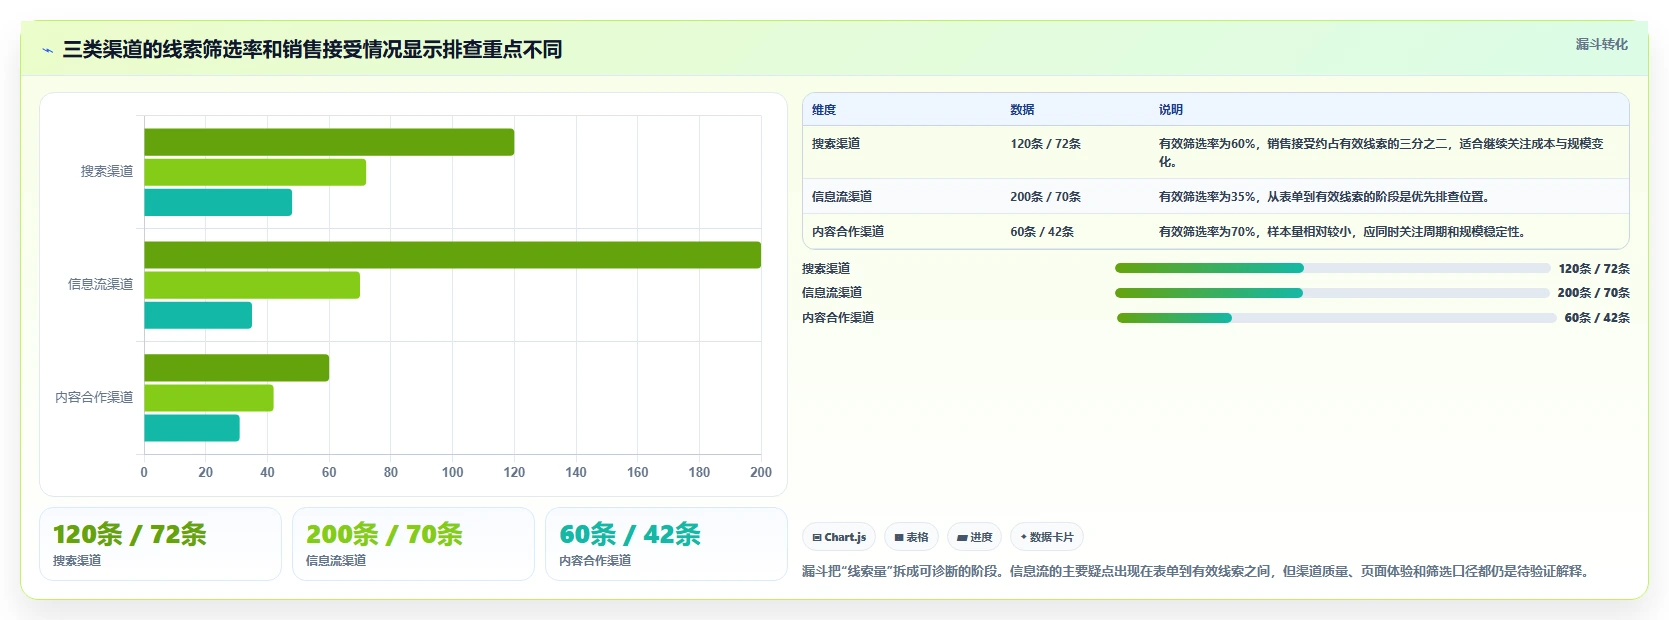Click the light green 72 bar for 搜索渠道
Image resolution: width=1669 pixels, height=620 pixels.
255,172
